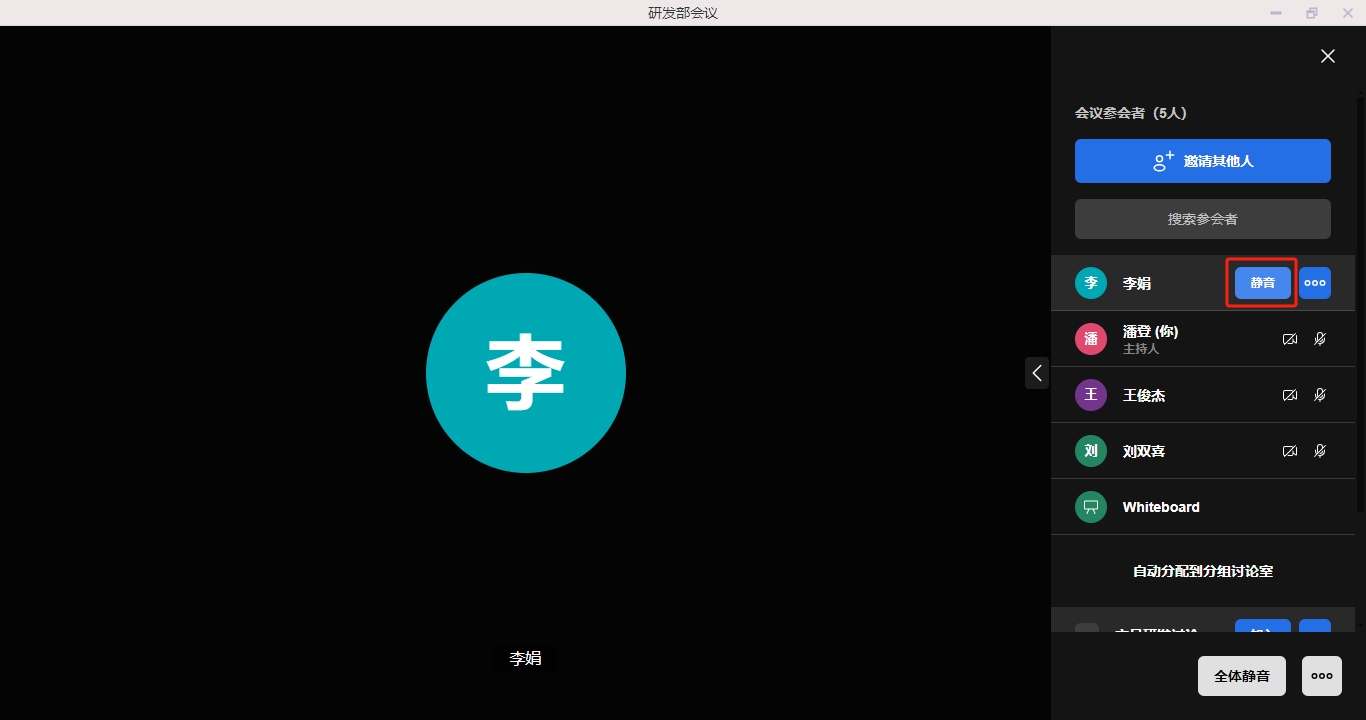Toggle the camera icon for 潘登
This screenshot has width=1366, height=720.
tap(1290, 339)
